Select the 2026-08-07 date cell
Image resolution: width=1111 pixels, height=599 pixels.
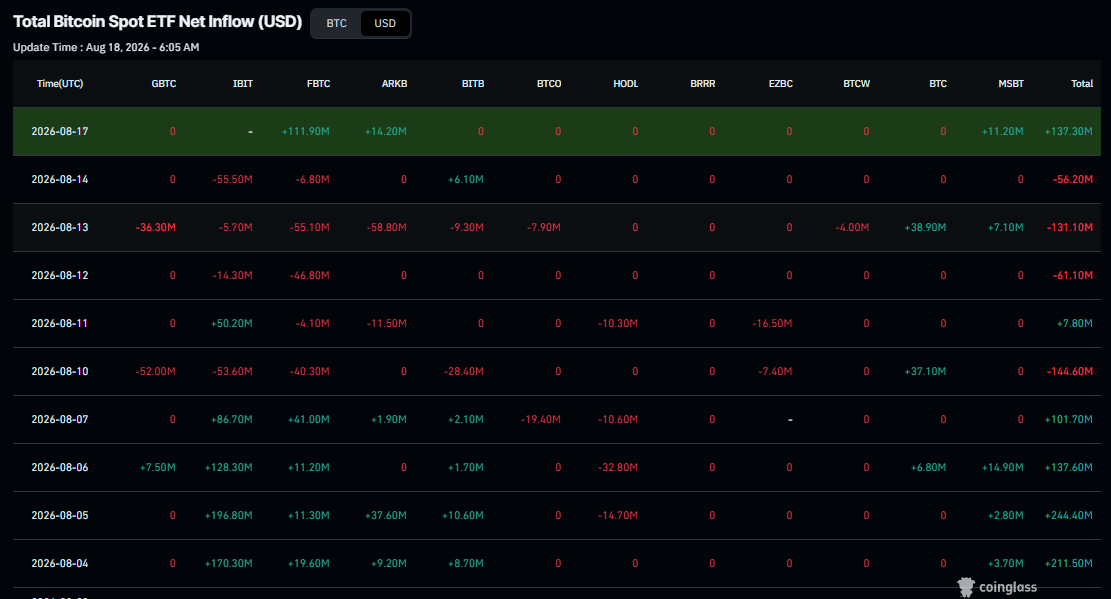click(x=60, y=420)
